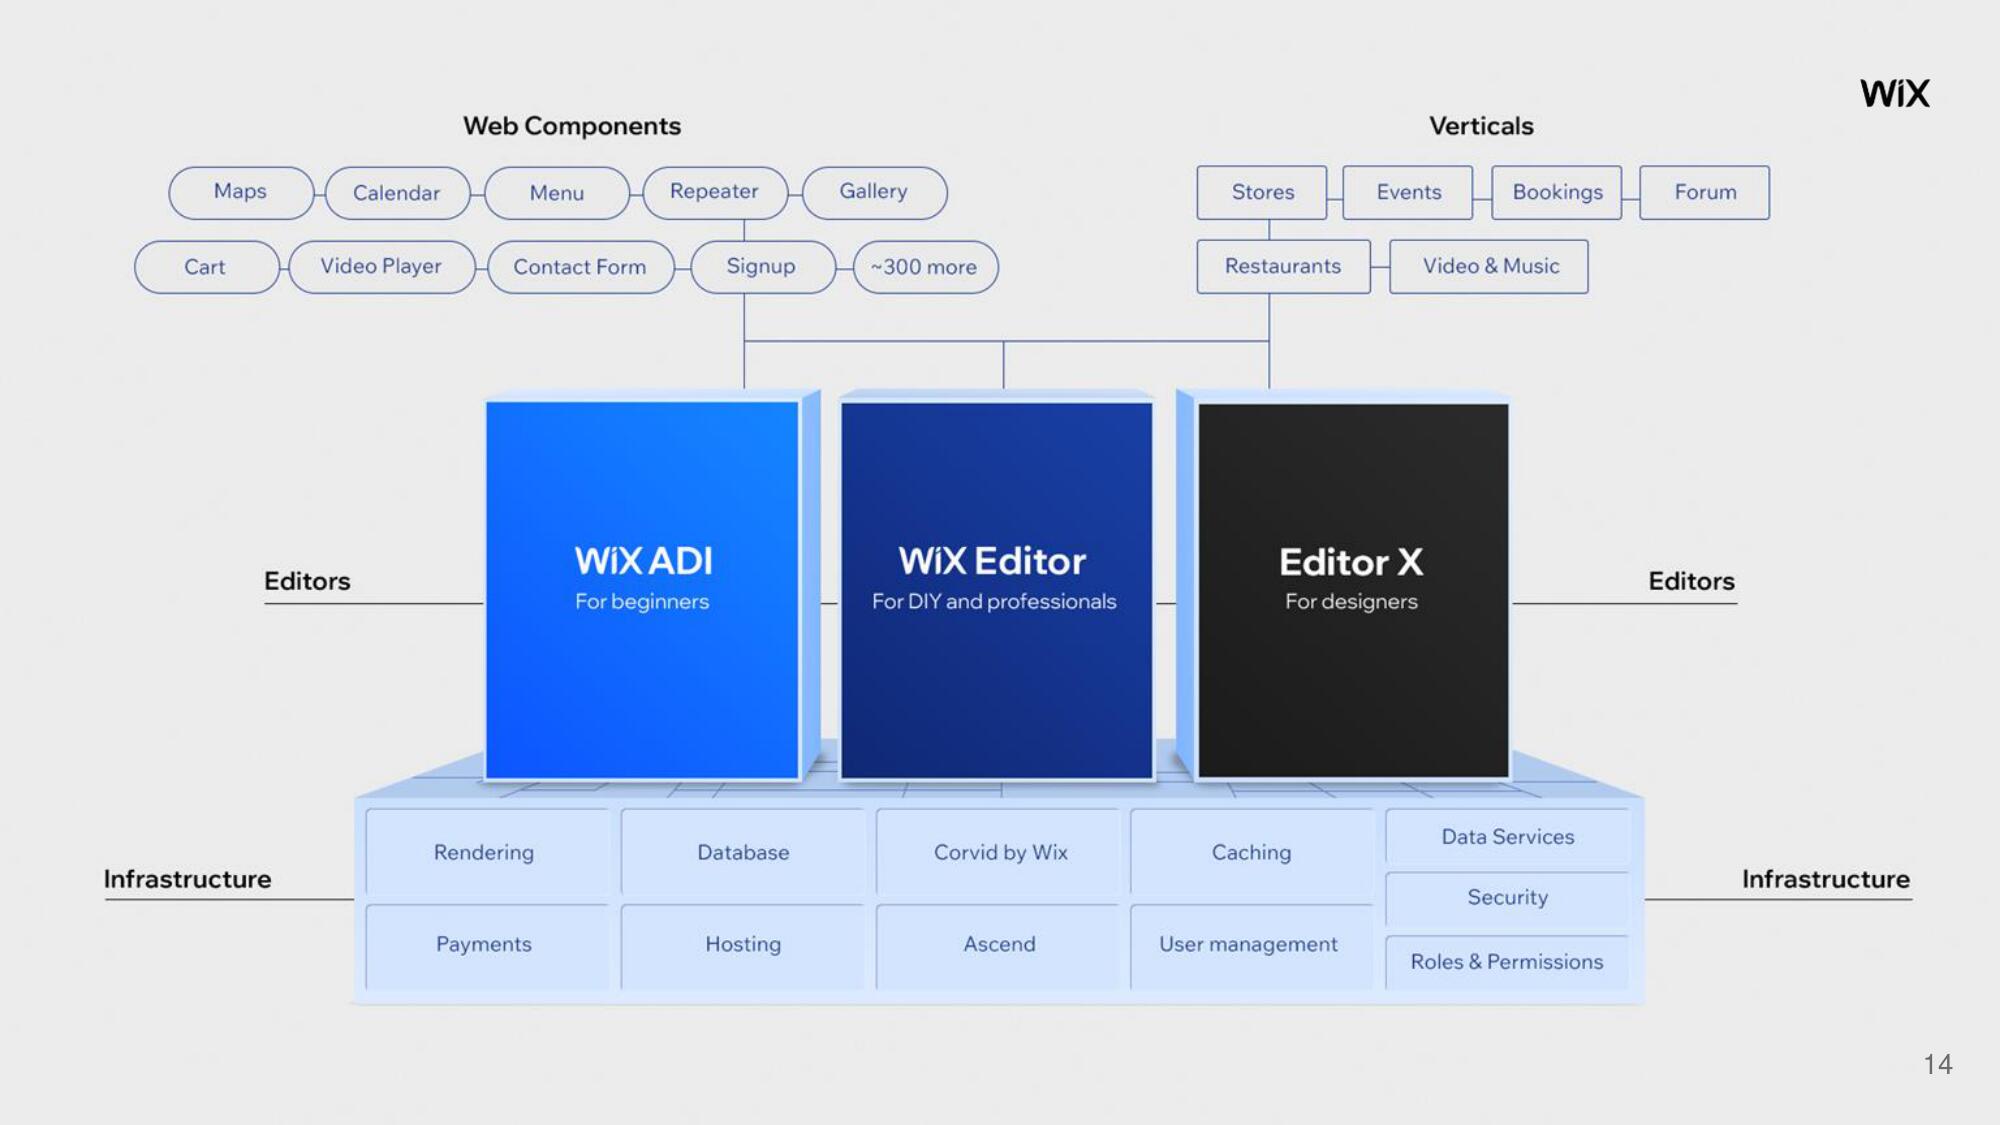Viewport: 2000px width, 1125px height.
Task: Toggle the Security infrastructure tile
Action: pos(1507,898)
